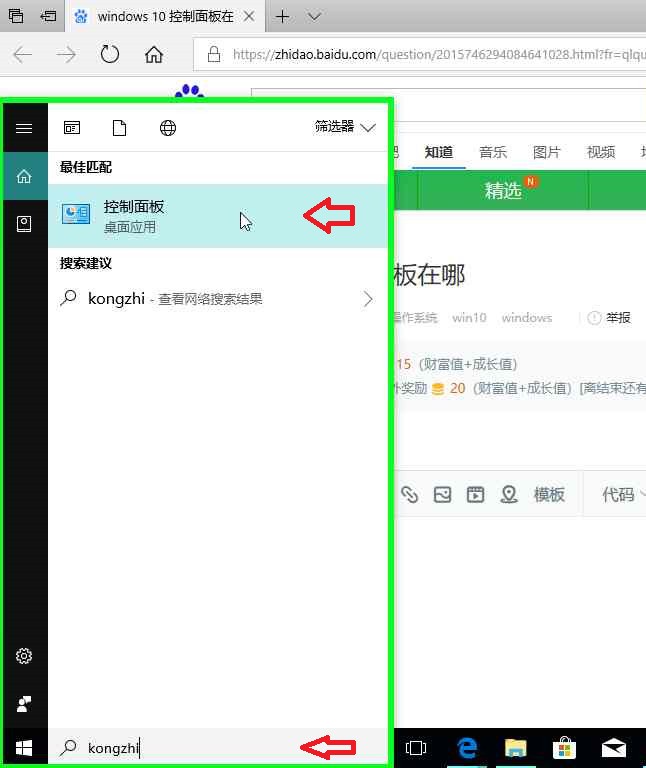Viewport: 646px width, 768px height.
Task: Filter results by Documents icon
Action: pyautogui.click(x=120, y=128)
